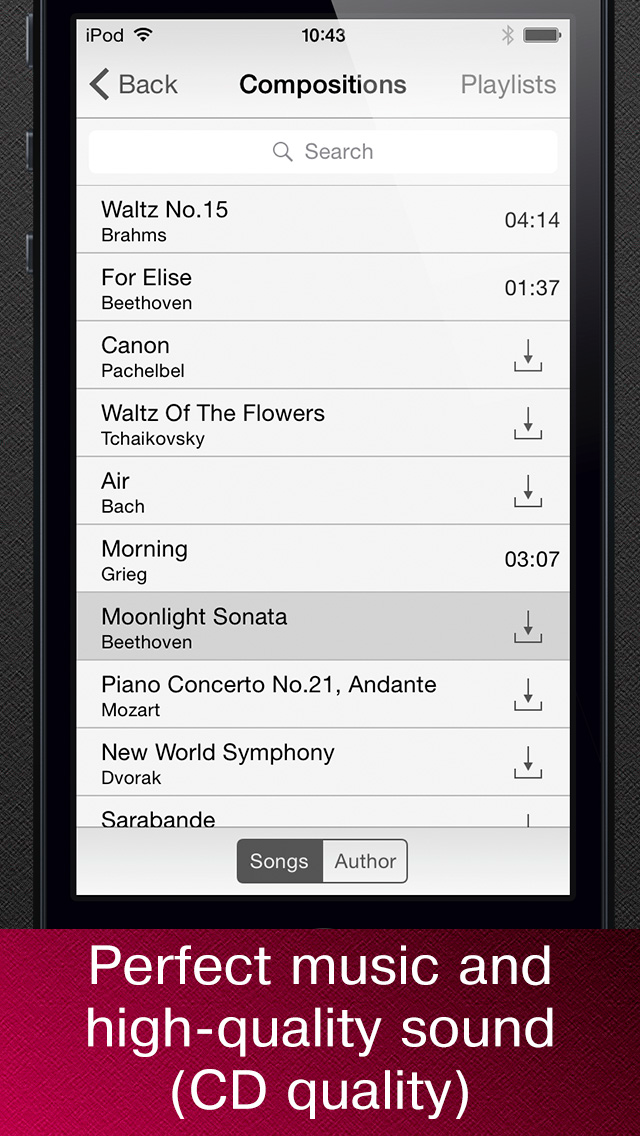Tap the Compositions title
Screen dimensions: 640x1136
pos(323,85)
